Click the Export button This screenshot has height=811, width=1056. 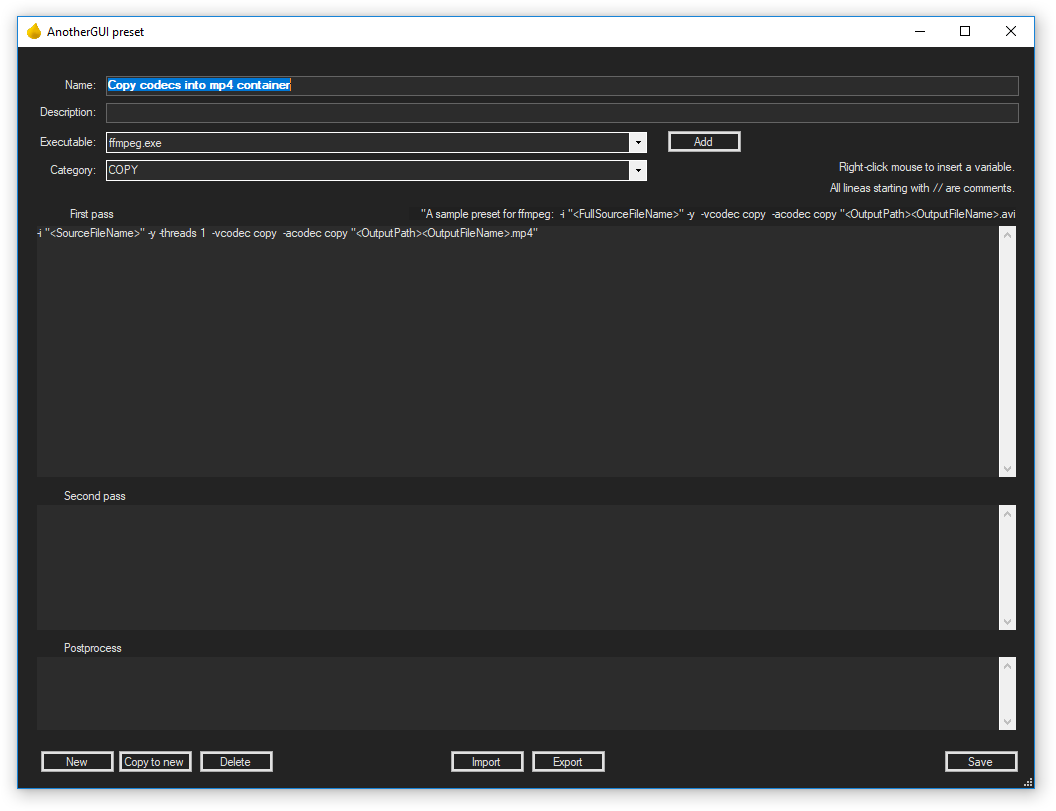(x=568, y=762)
